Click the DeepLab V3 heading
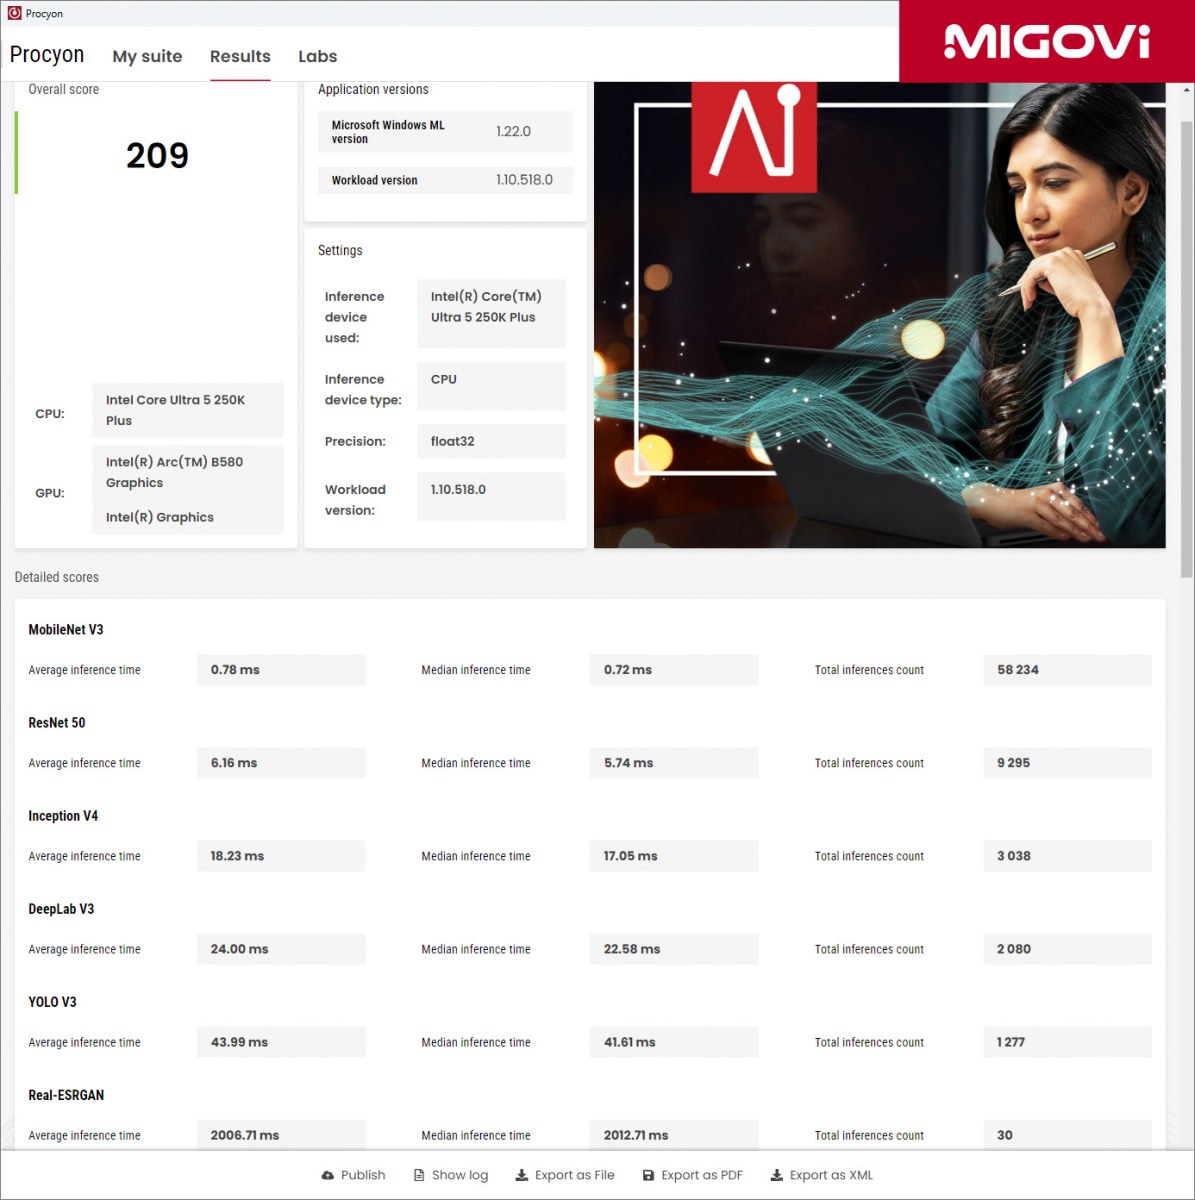Image resolution: width=1195 pixels, height=1200 pixels. [61, 909]
